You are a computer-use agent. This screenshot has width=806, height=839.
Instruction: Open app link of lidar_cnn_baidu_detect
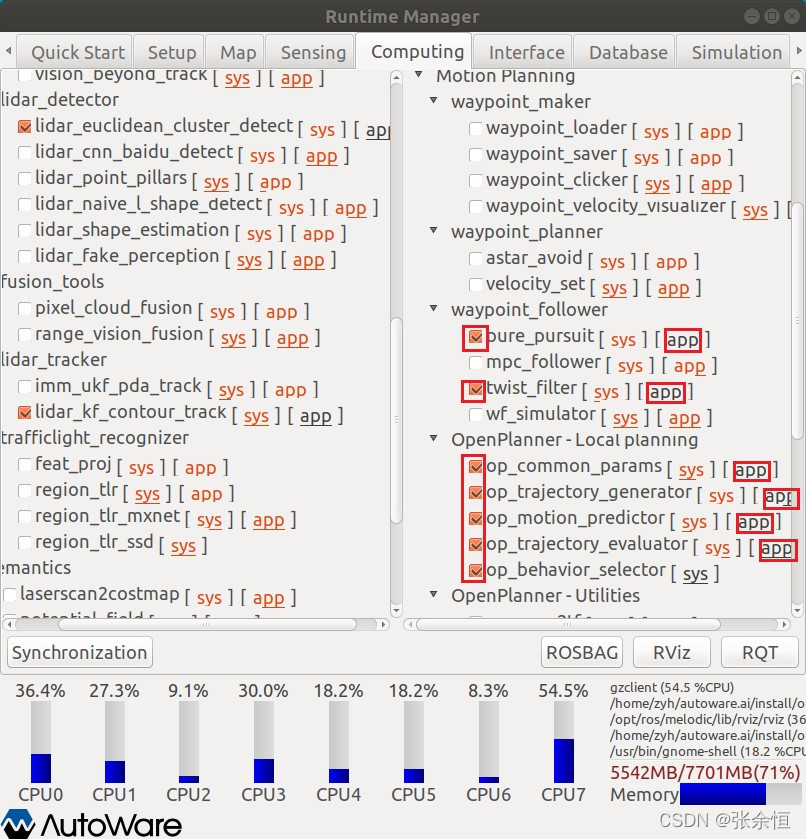pyautogui.click(x=322, y=156)
